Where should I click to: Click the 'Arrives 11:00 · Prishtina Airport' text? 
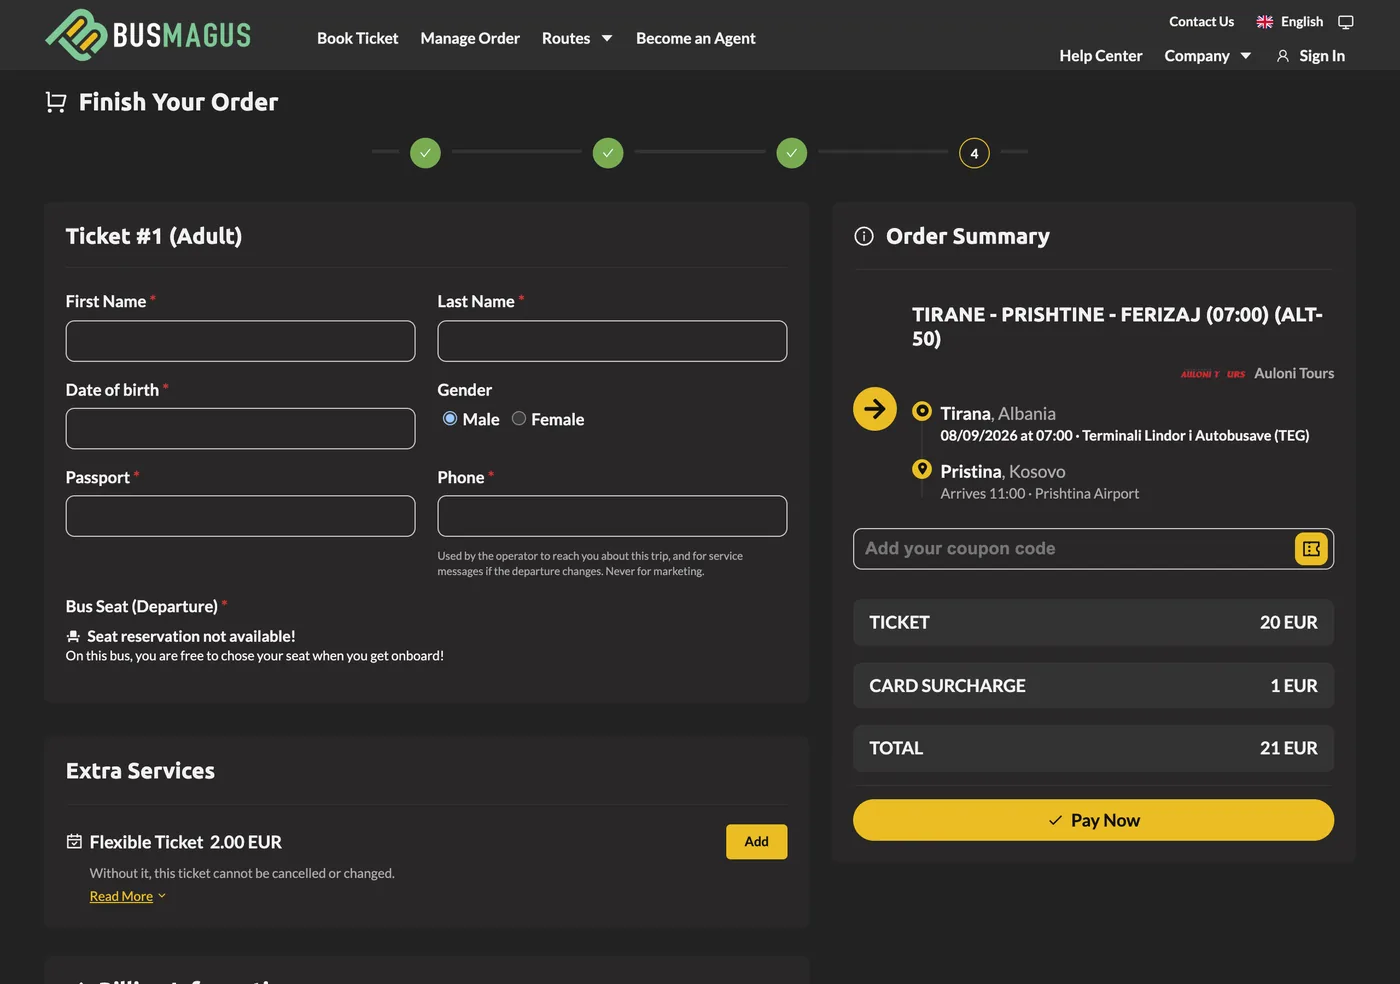coord(1040,494)
